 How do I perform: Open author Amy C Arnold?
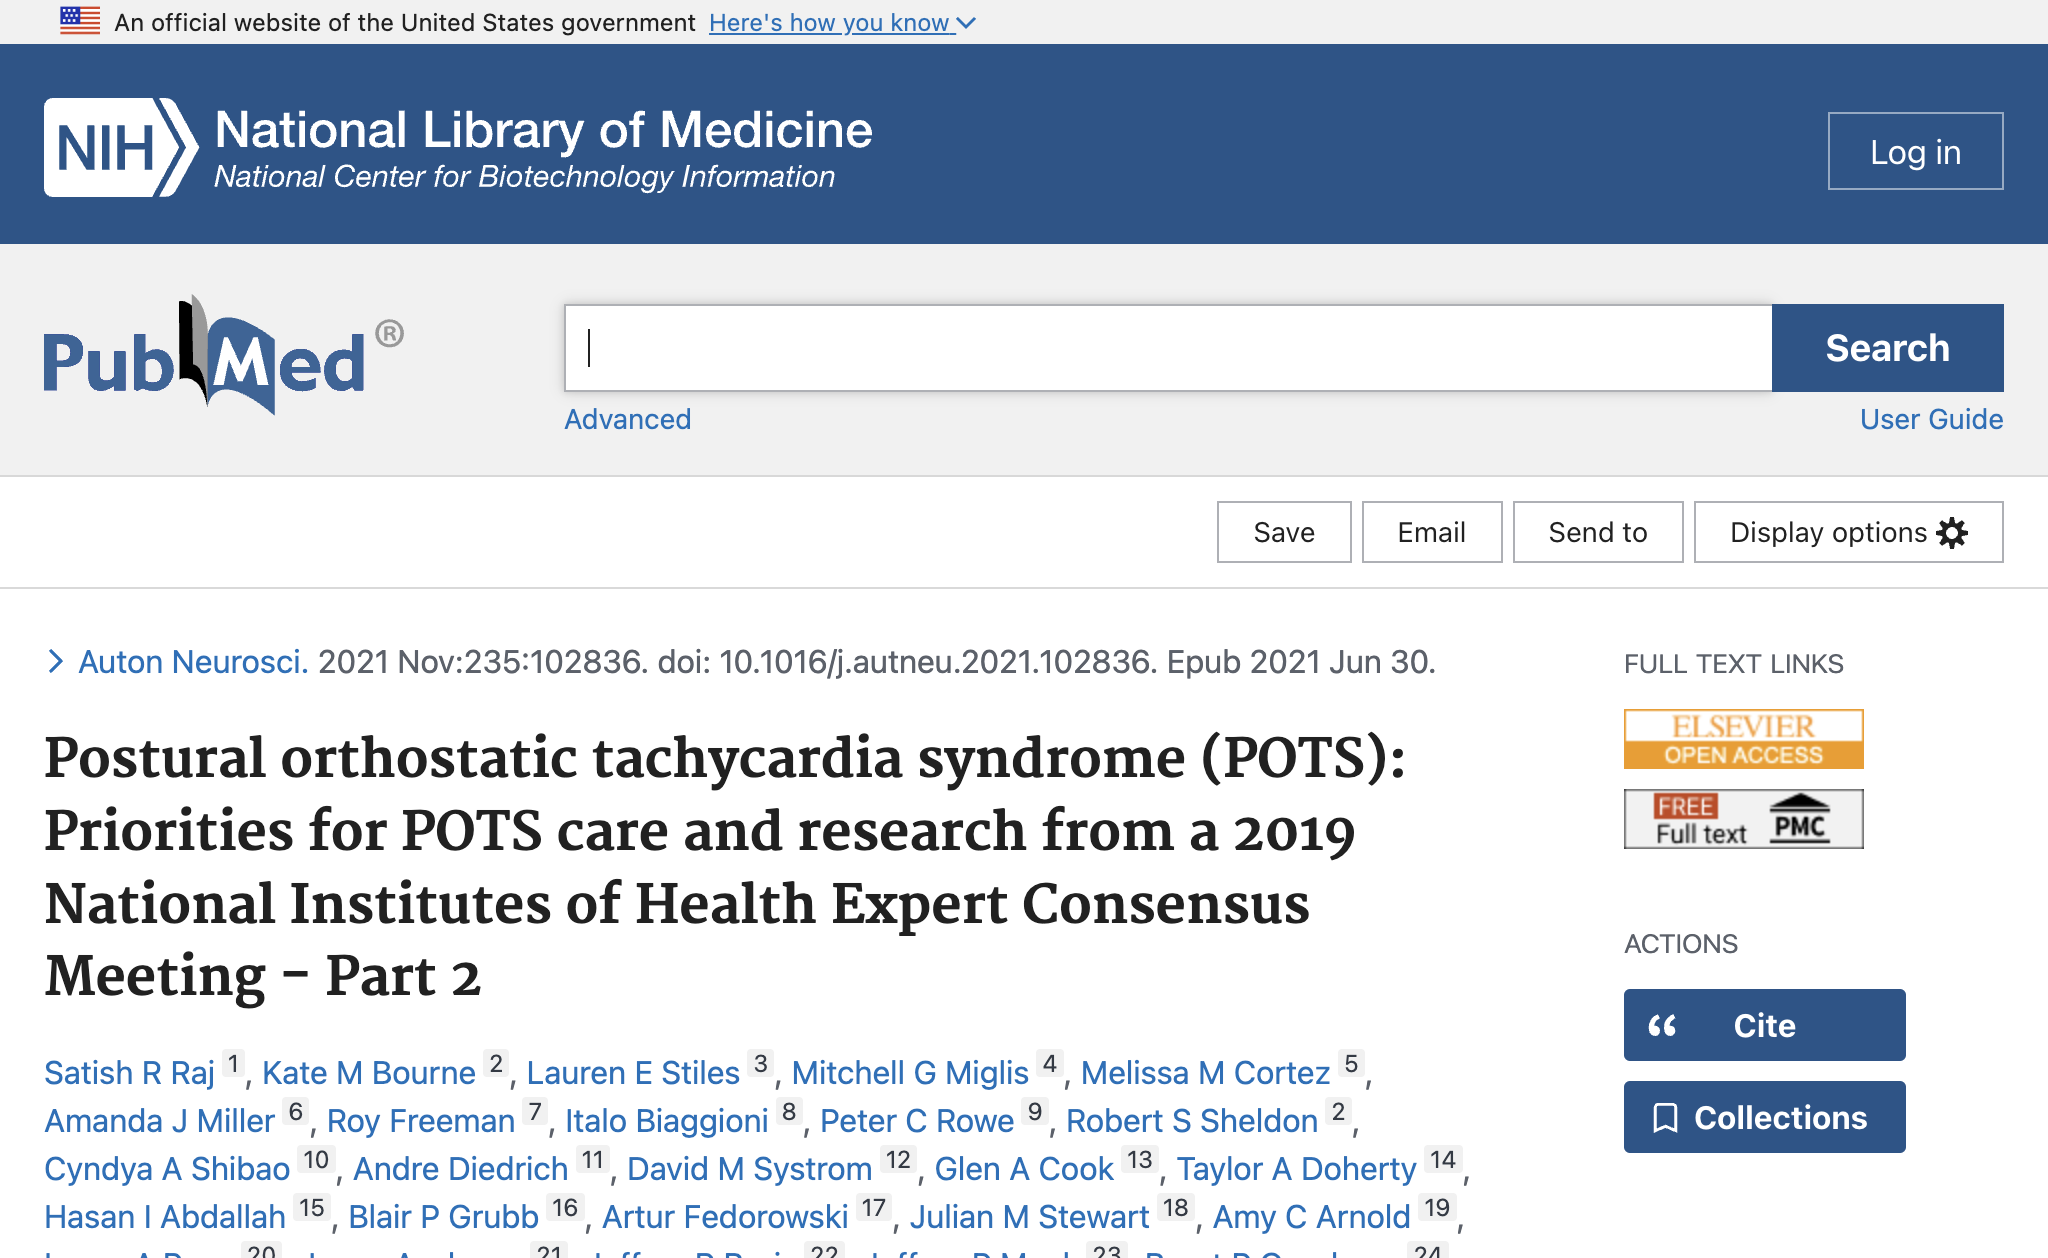click(1311, 1217)
